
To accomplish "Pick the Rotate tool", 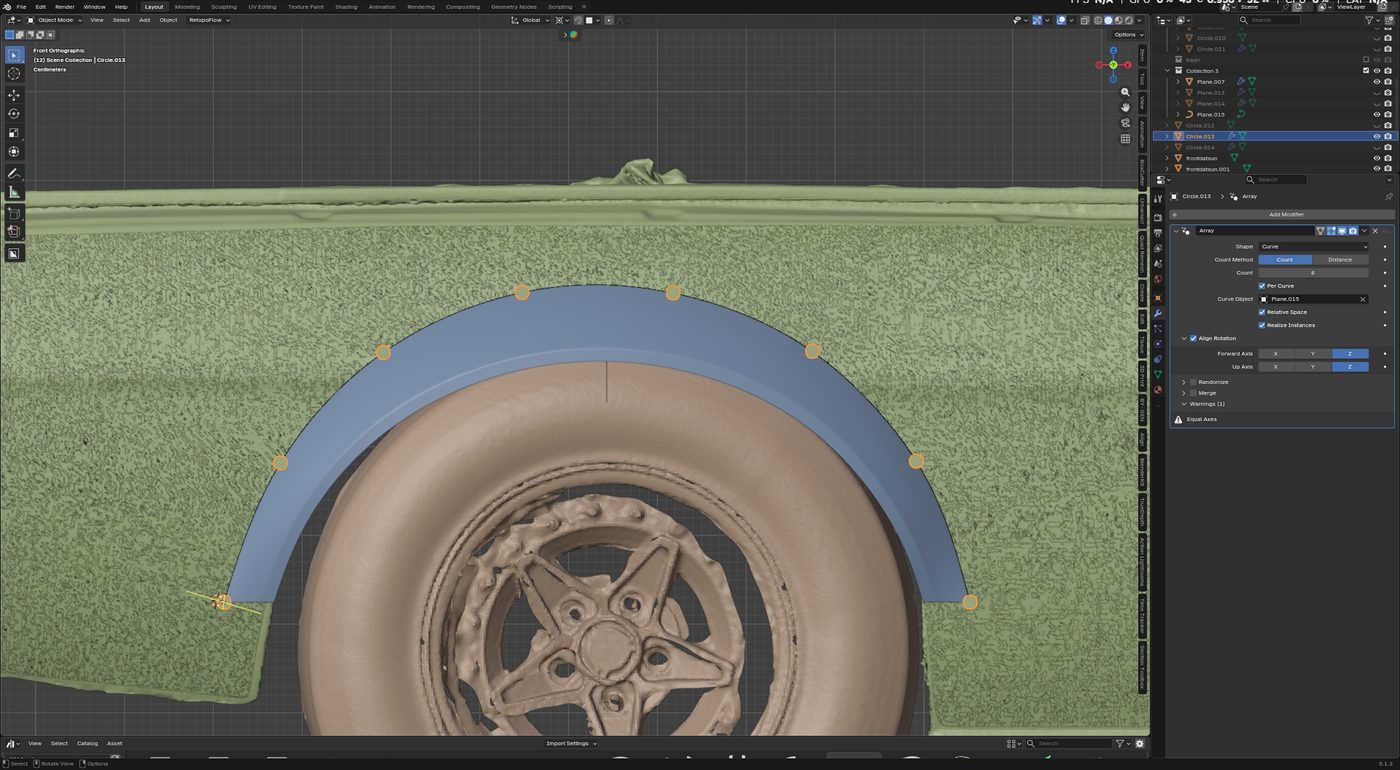I will tap(14, 114).
